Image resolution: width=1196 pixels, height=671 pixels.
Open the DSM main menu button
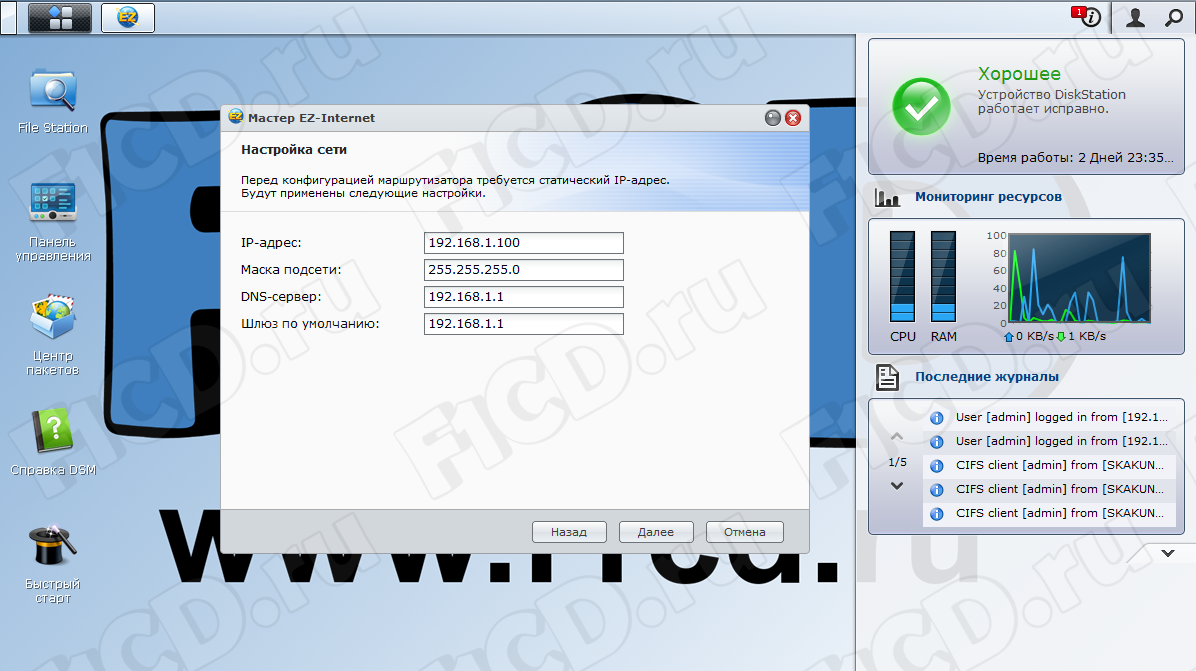click(60, 18)
